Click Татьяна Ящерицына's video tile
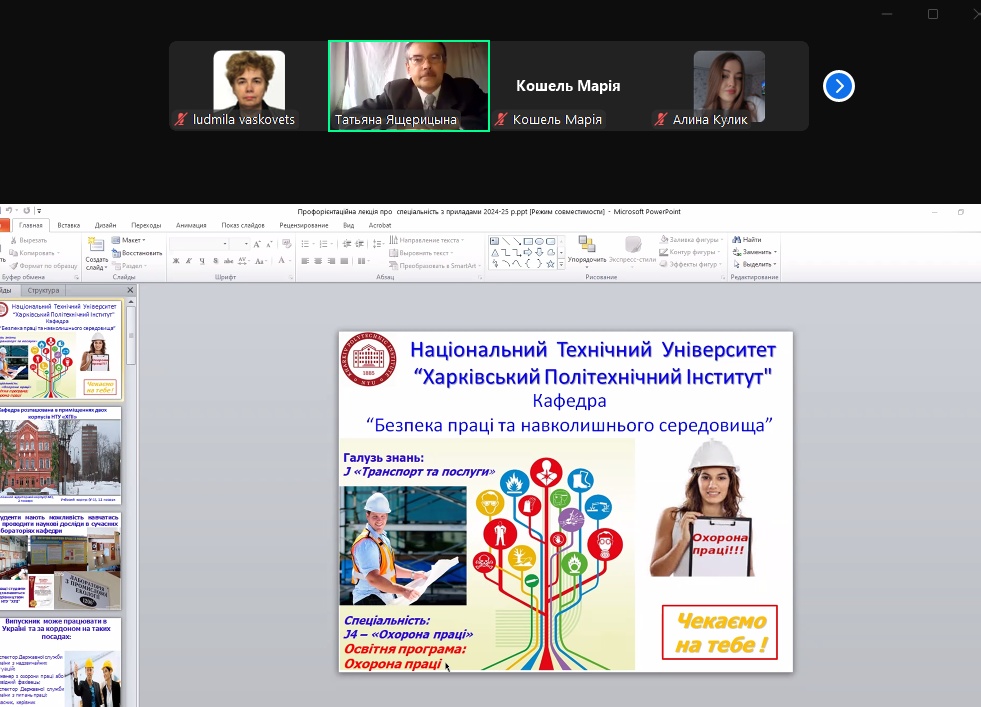The image size is (981, 707). [409, 86]
